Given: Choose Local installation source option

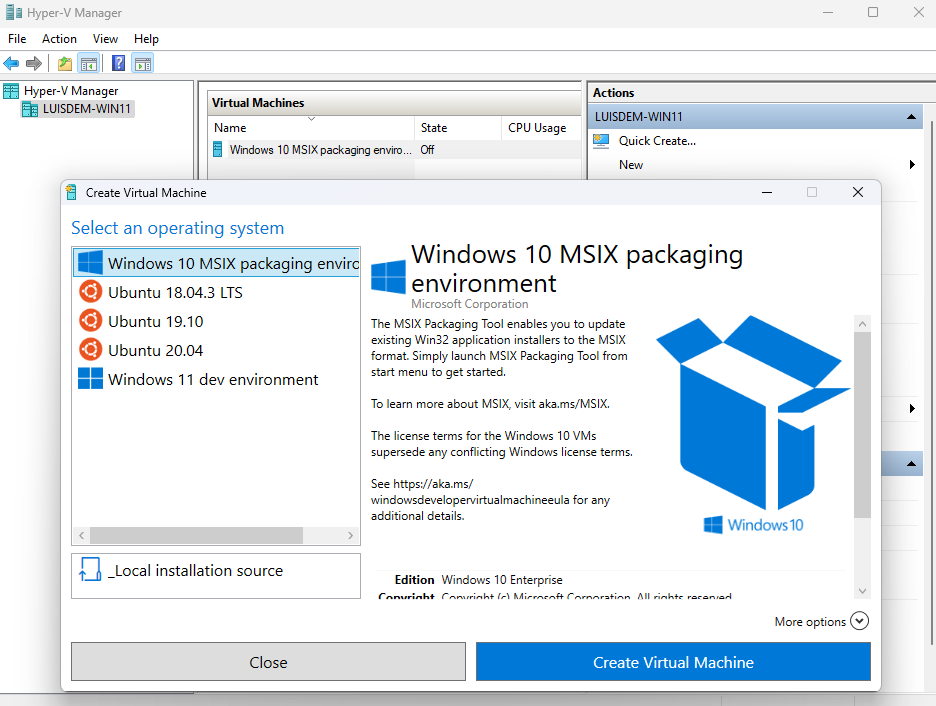Looking at the screenshot, I should click(216, 576).
